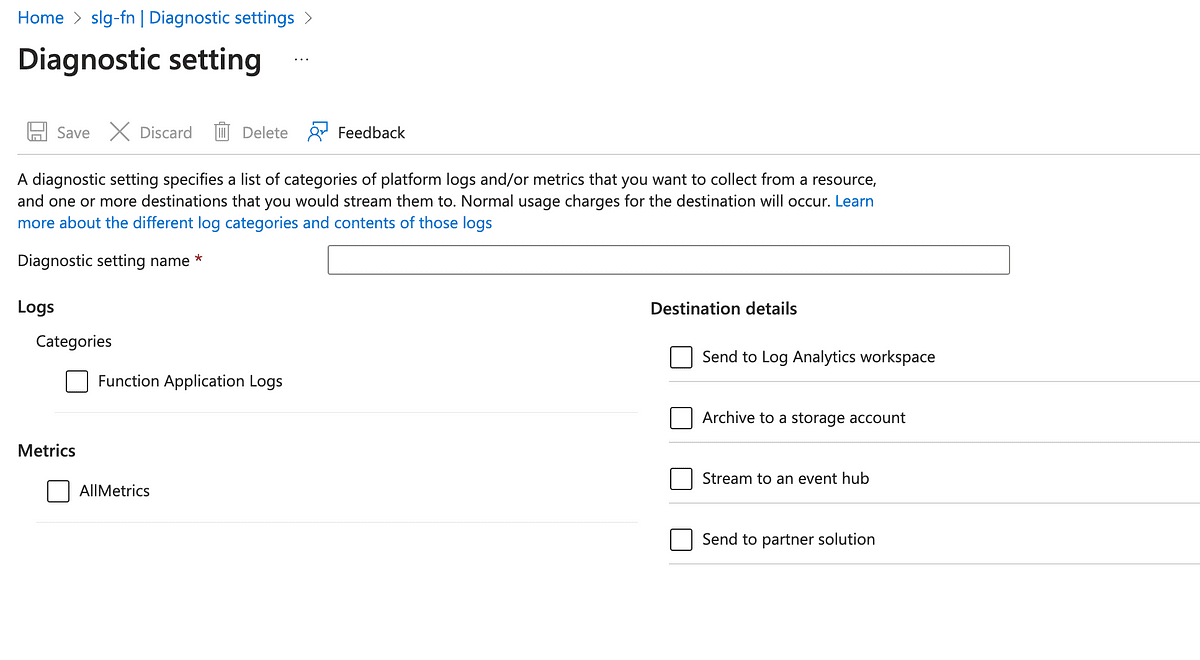The height and width of the screenshot is (660, 1200).
Task: Click the Delete trash can icon
Action: point(222,132)
